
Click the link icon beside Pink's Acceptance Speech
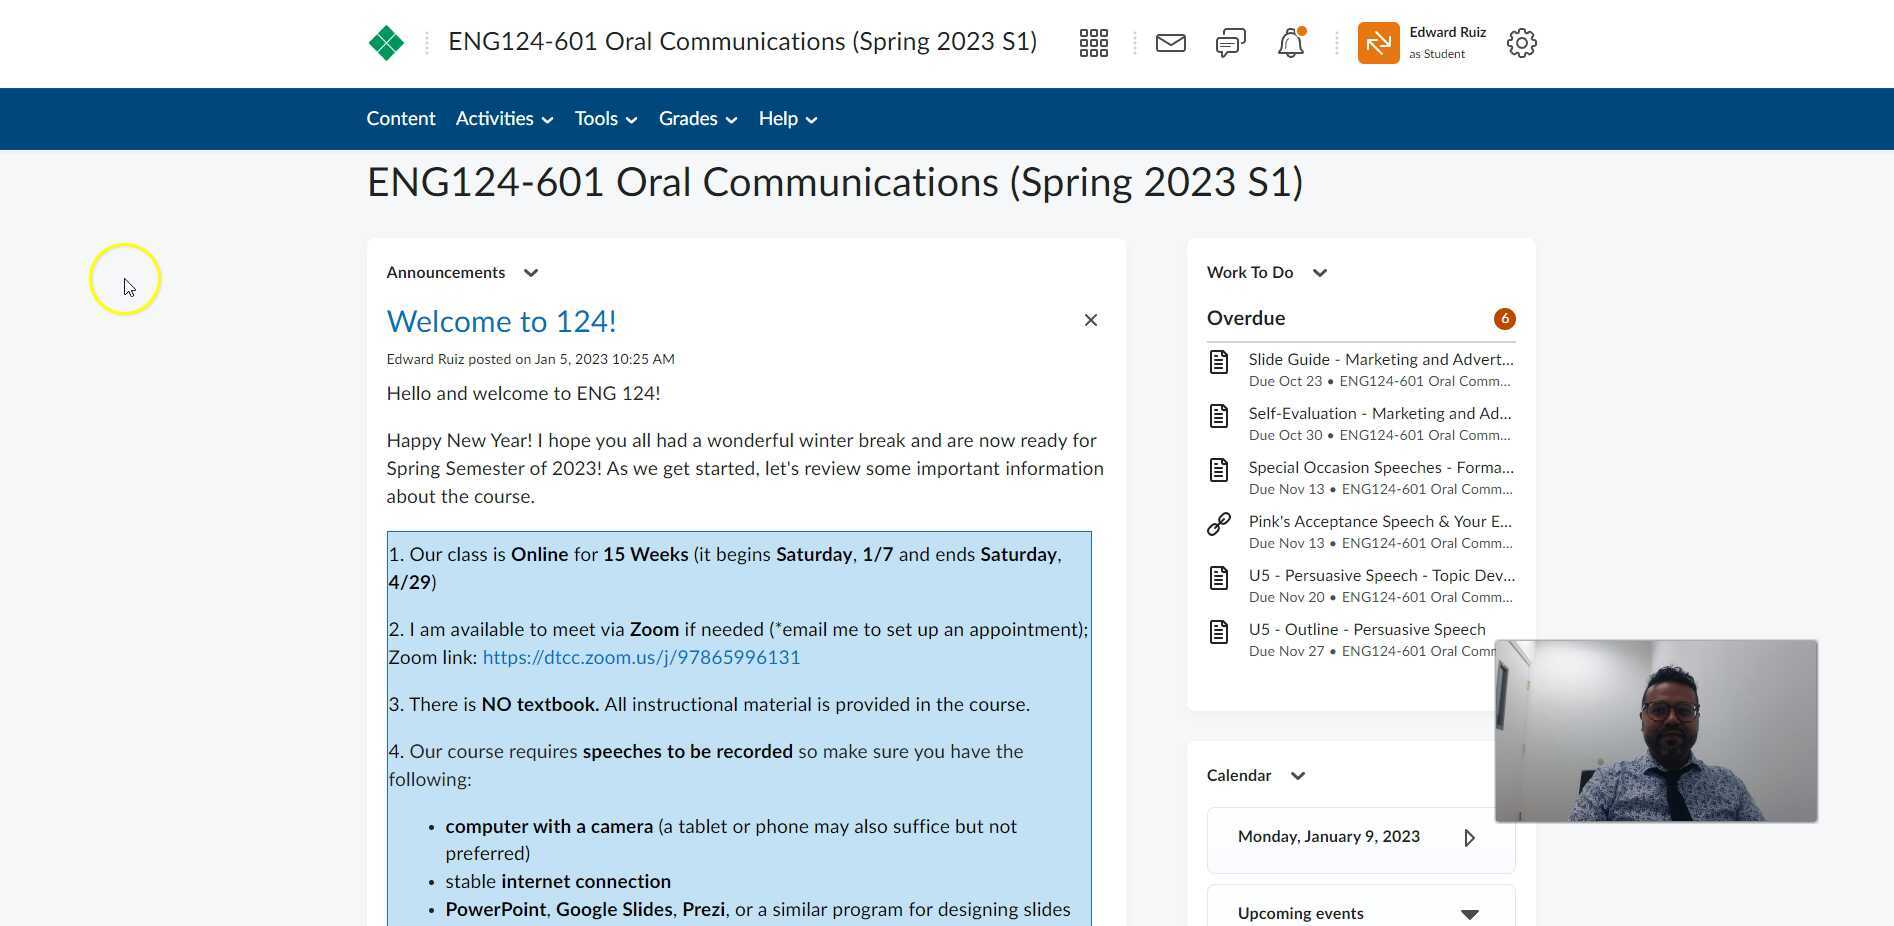point(1218,524)
